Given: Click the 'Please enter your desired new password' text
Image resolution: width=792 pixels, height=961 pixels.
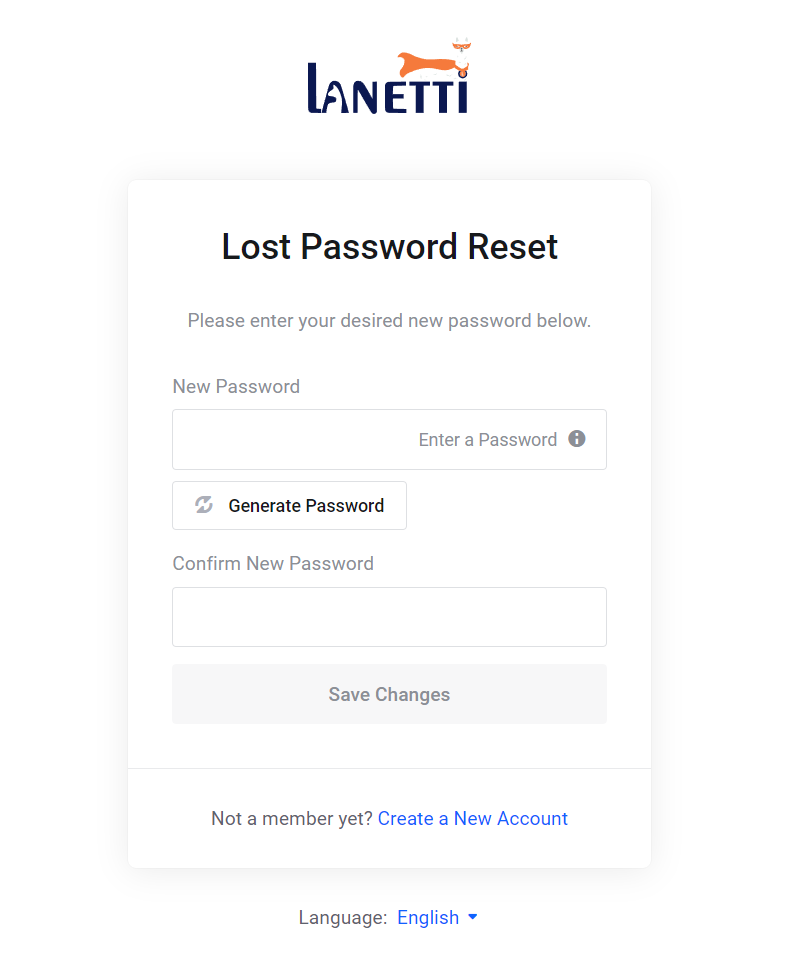Looking at the screenshot, I should (389, 321).
